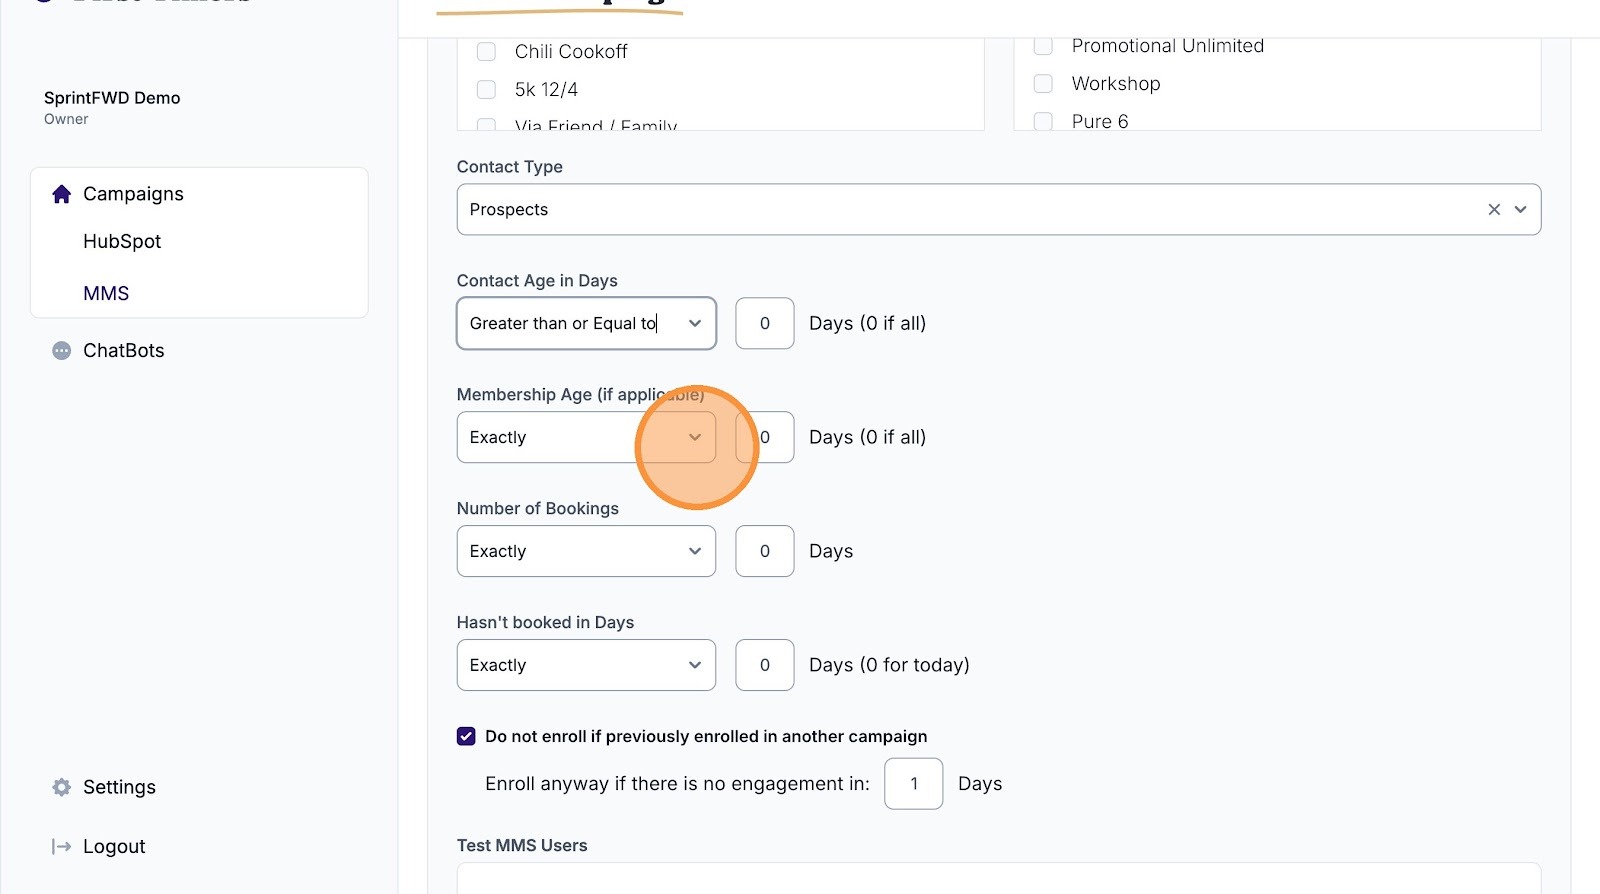Expand the Contact Type dropdown chevron
This screenshot has height=894, width=1600.
[x=1520, y=210]
